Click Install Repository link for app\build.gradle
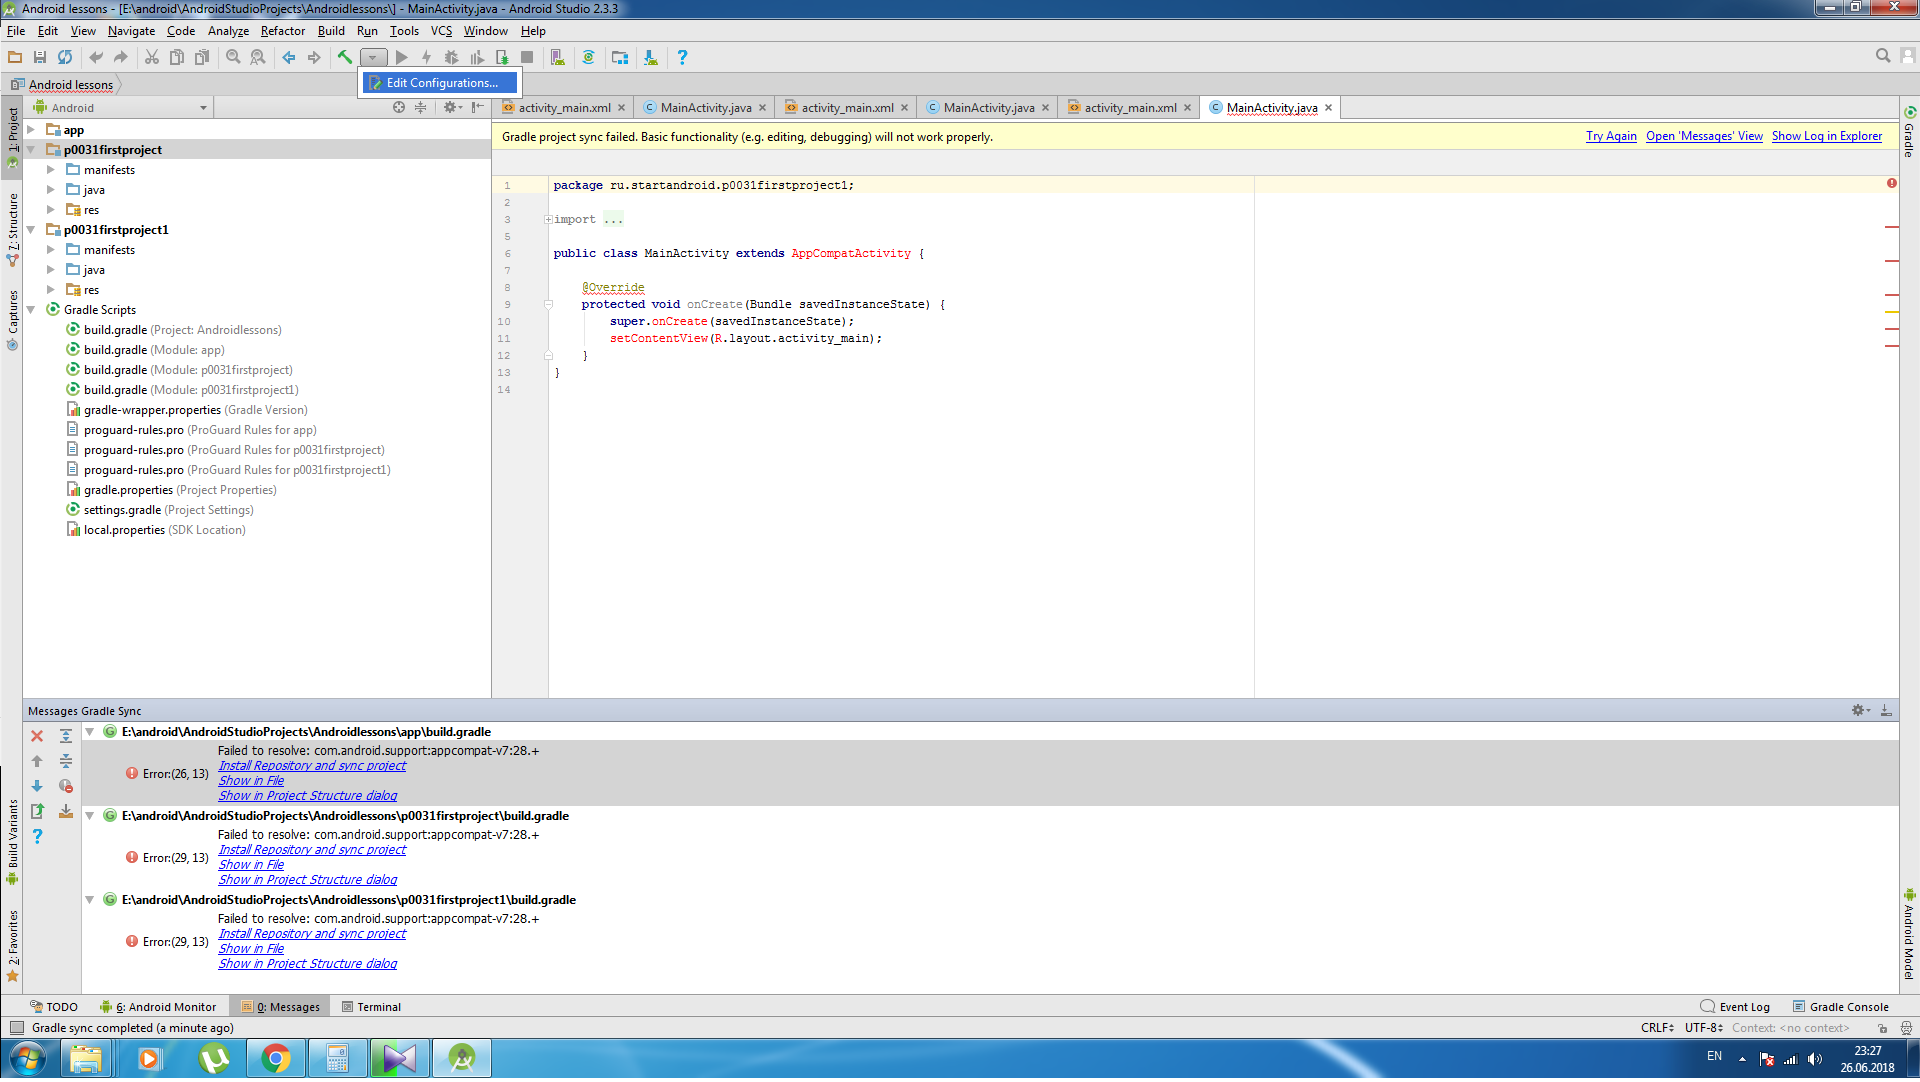 312,766
